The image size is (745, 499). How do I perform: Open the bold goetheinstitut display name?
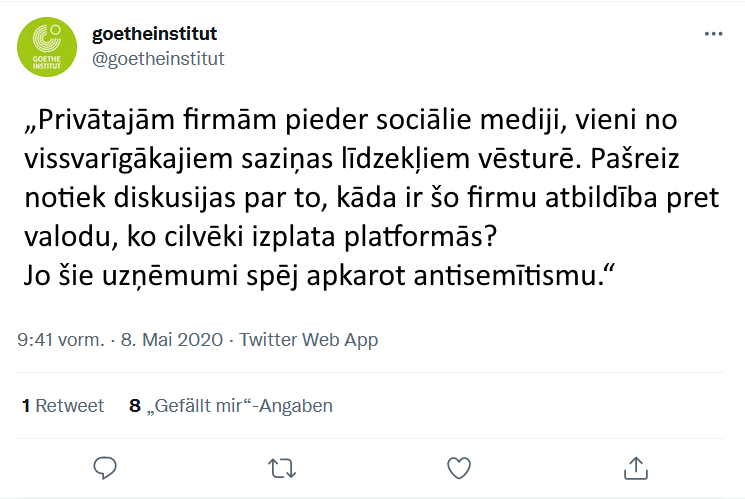point(154,34)
